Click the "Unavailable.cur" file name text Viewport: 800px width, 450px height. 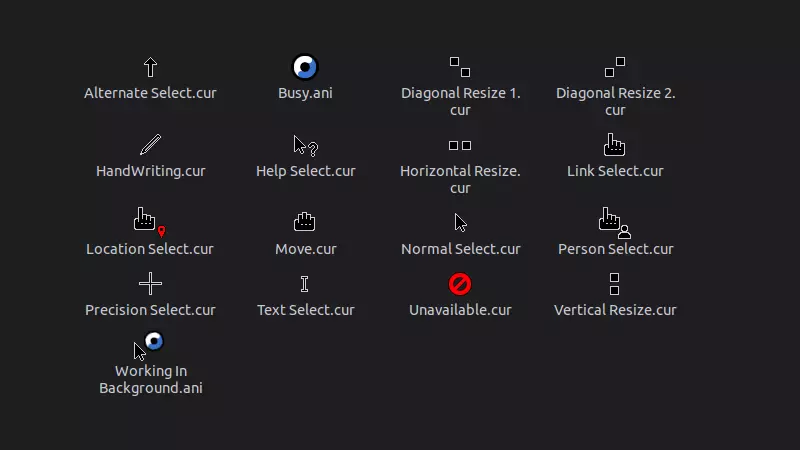pos(460,310)
